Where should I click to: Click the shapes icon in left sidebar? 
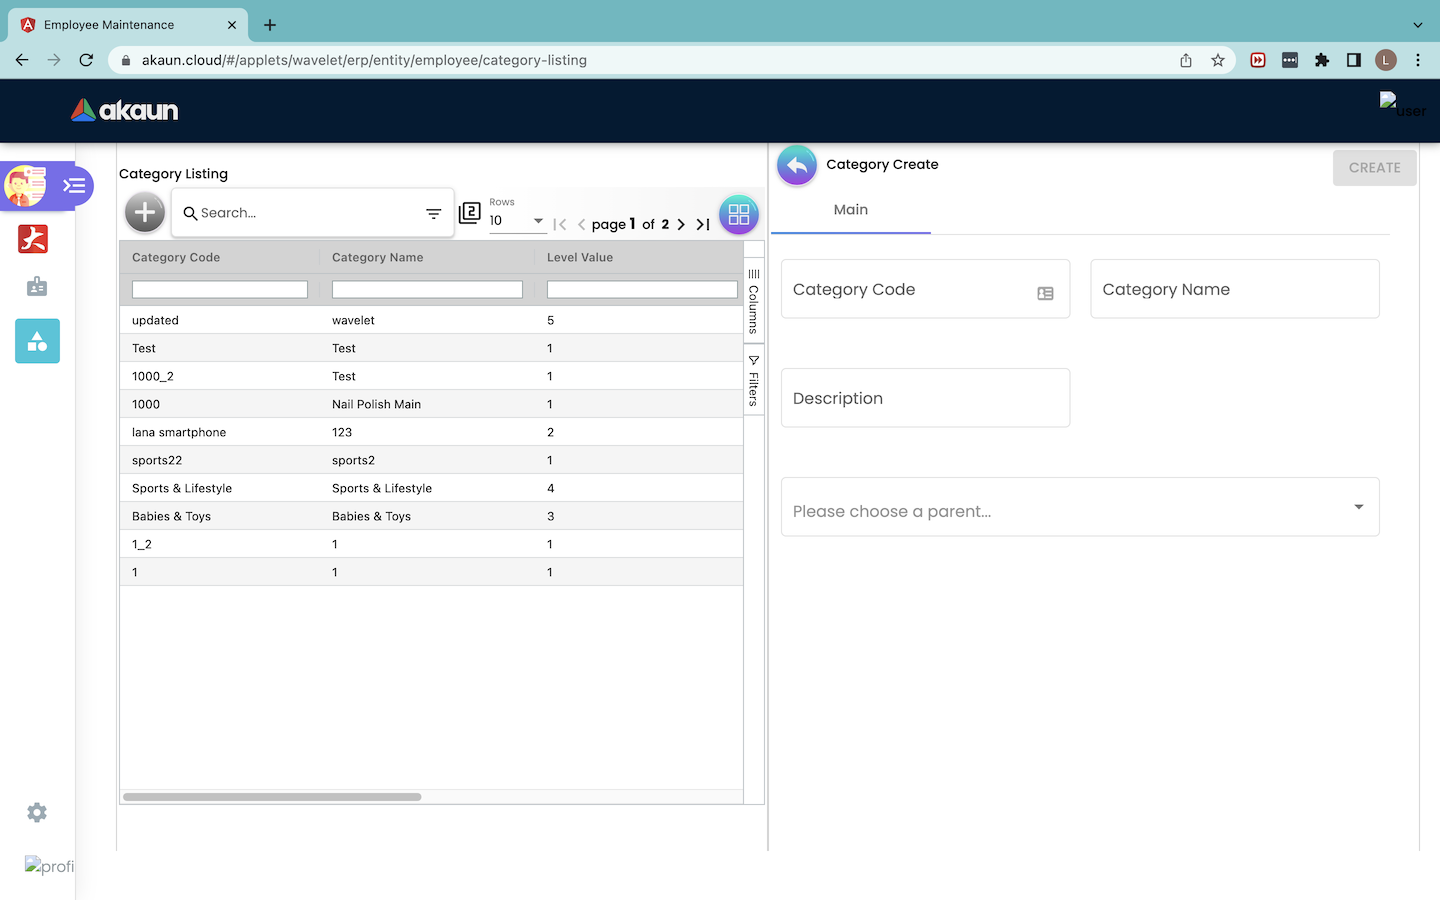[37, 341]
